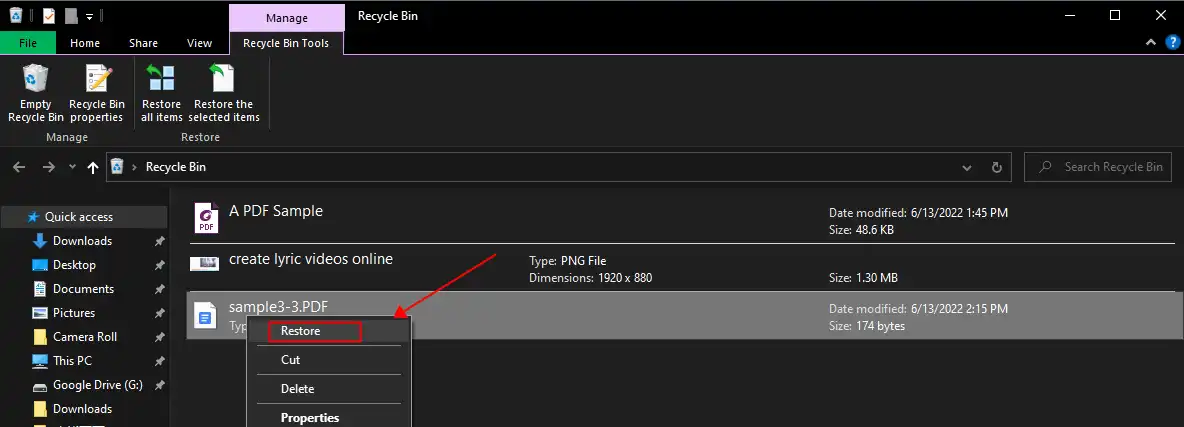The image size is (1184, 427).
Task: Refresh the Recycle Bin folder view
Action: click(x=996, y=168)
